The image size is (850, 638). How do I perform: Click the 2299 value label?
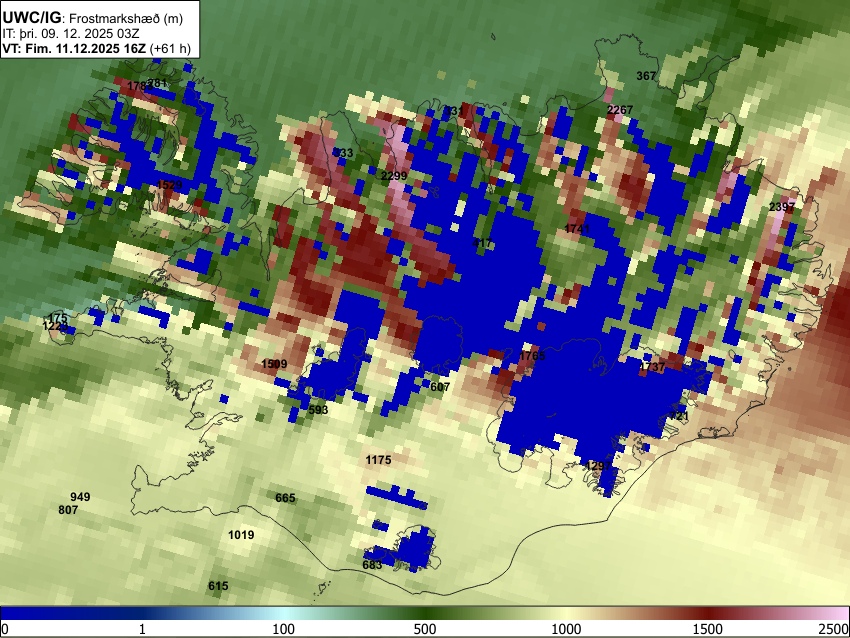click(394, 176)
